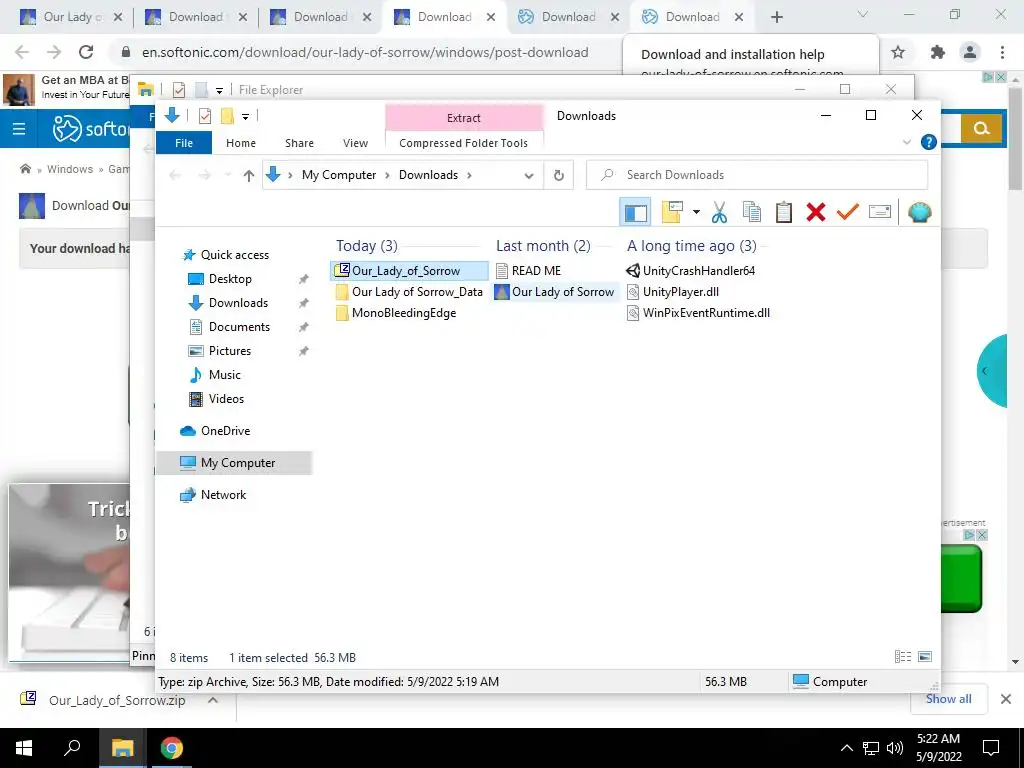Select Music in the navigation pane
Viewport: 1024px width, 768px height.
[225, 375]
